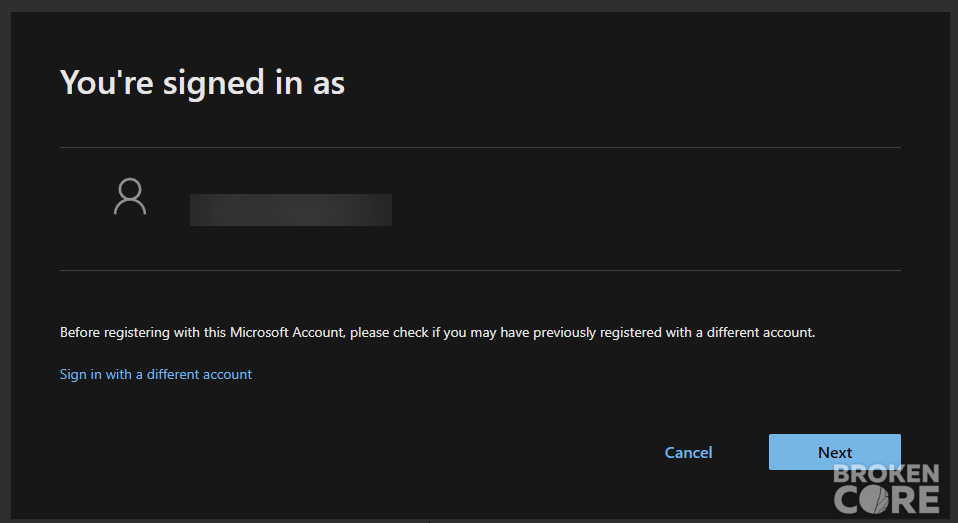Click the word BROKEN in watermark
Viewport: 958px width, 523px height.
886,474
